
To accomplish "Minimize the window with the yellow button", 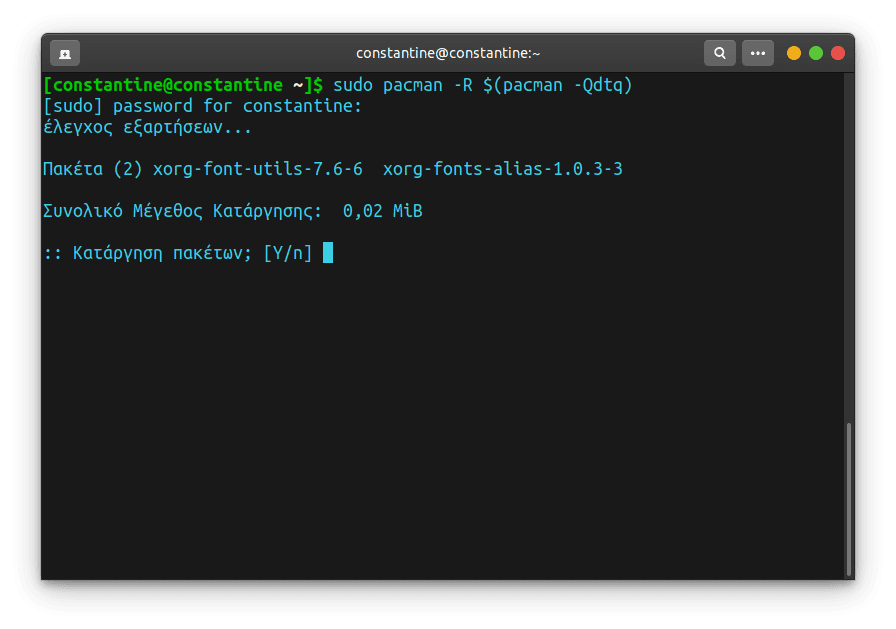I will [x=794, y=53].
